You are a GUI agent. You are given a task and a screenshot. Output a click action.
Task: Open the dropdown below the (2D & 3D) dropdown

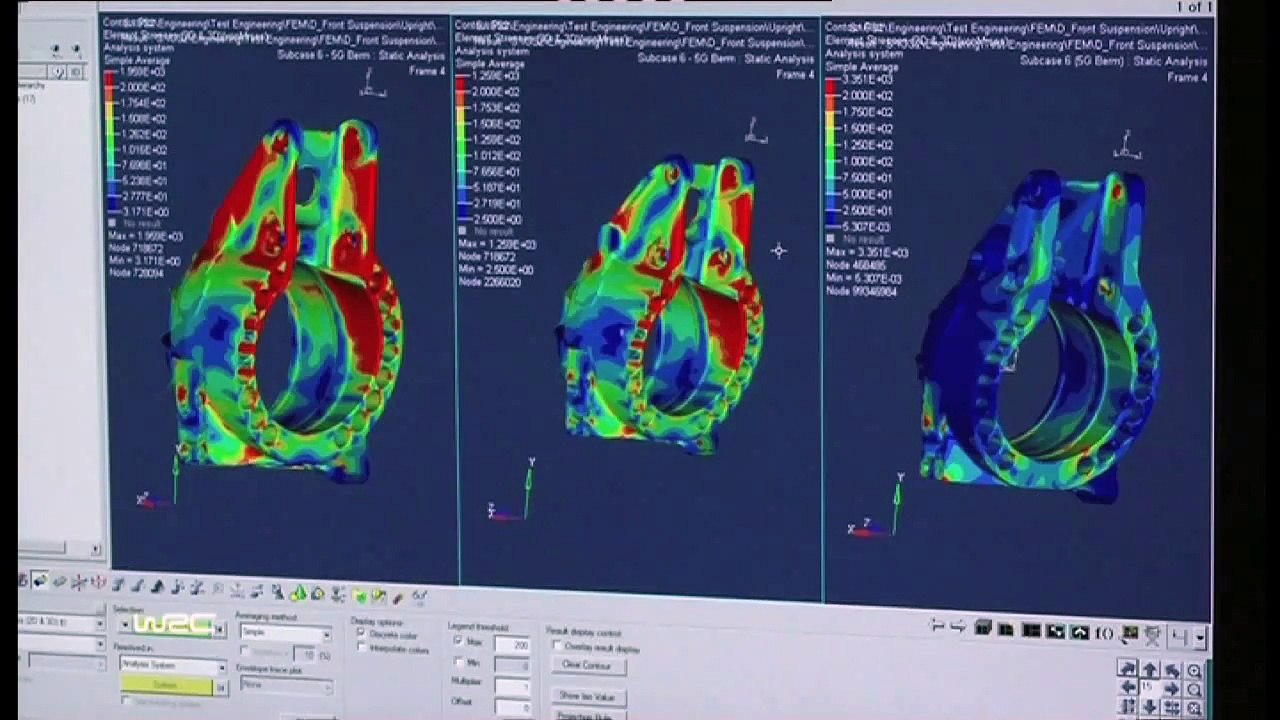click(x=60, y=644)
